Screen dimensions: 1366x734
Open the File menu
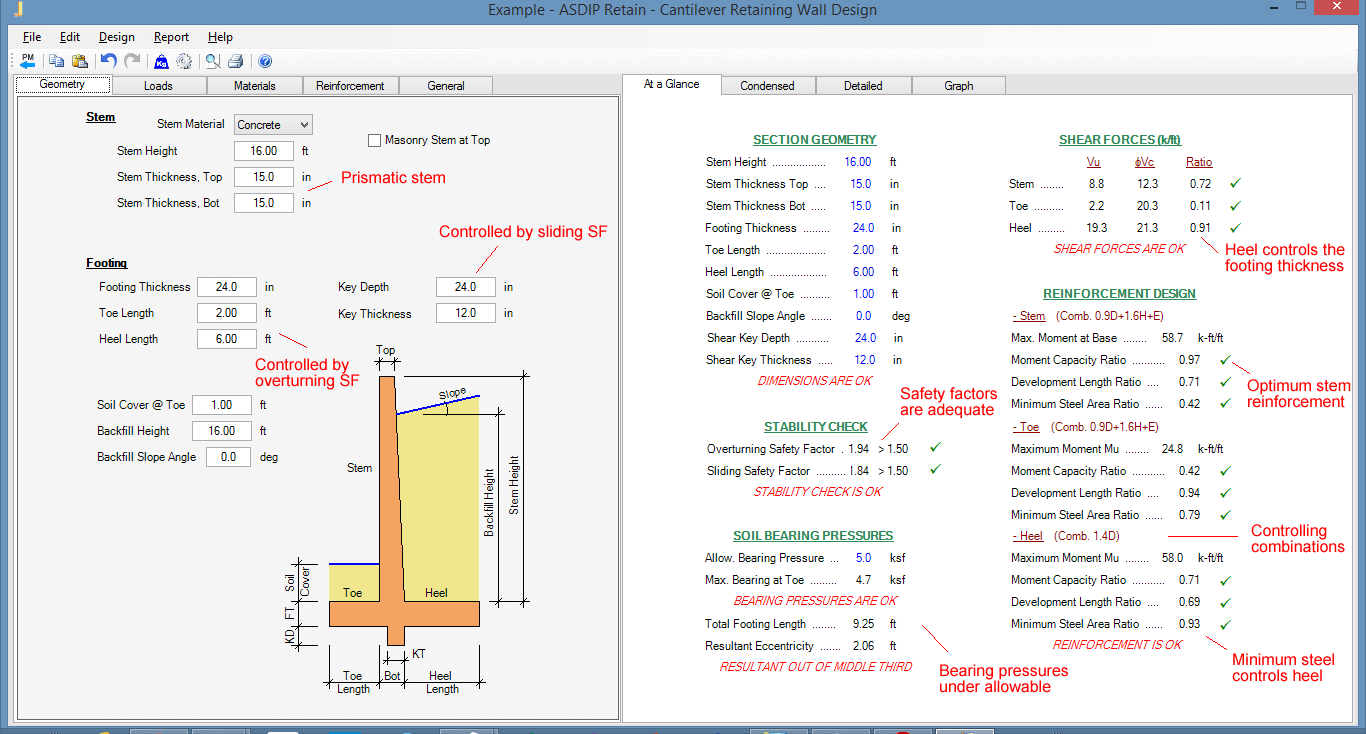[32, 37]
